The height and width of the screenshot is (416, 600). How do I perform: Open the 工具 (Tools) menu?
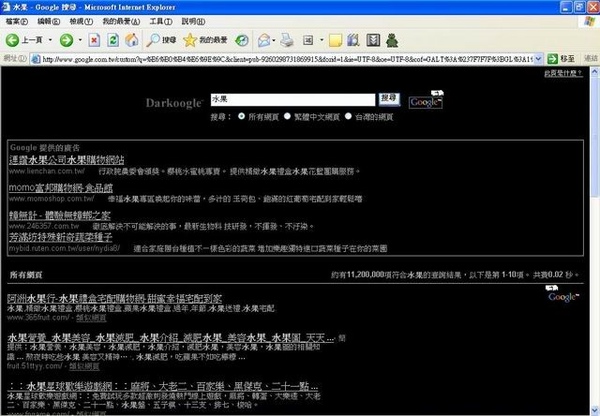click(x=161, y=21)
